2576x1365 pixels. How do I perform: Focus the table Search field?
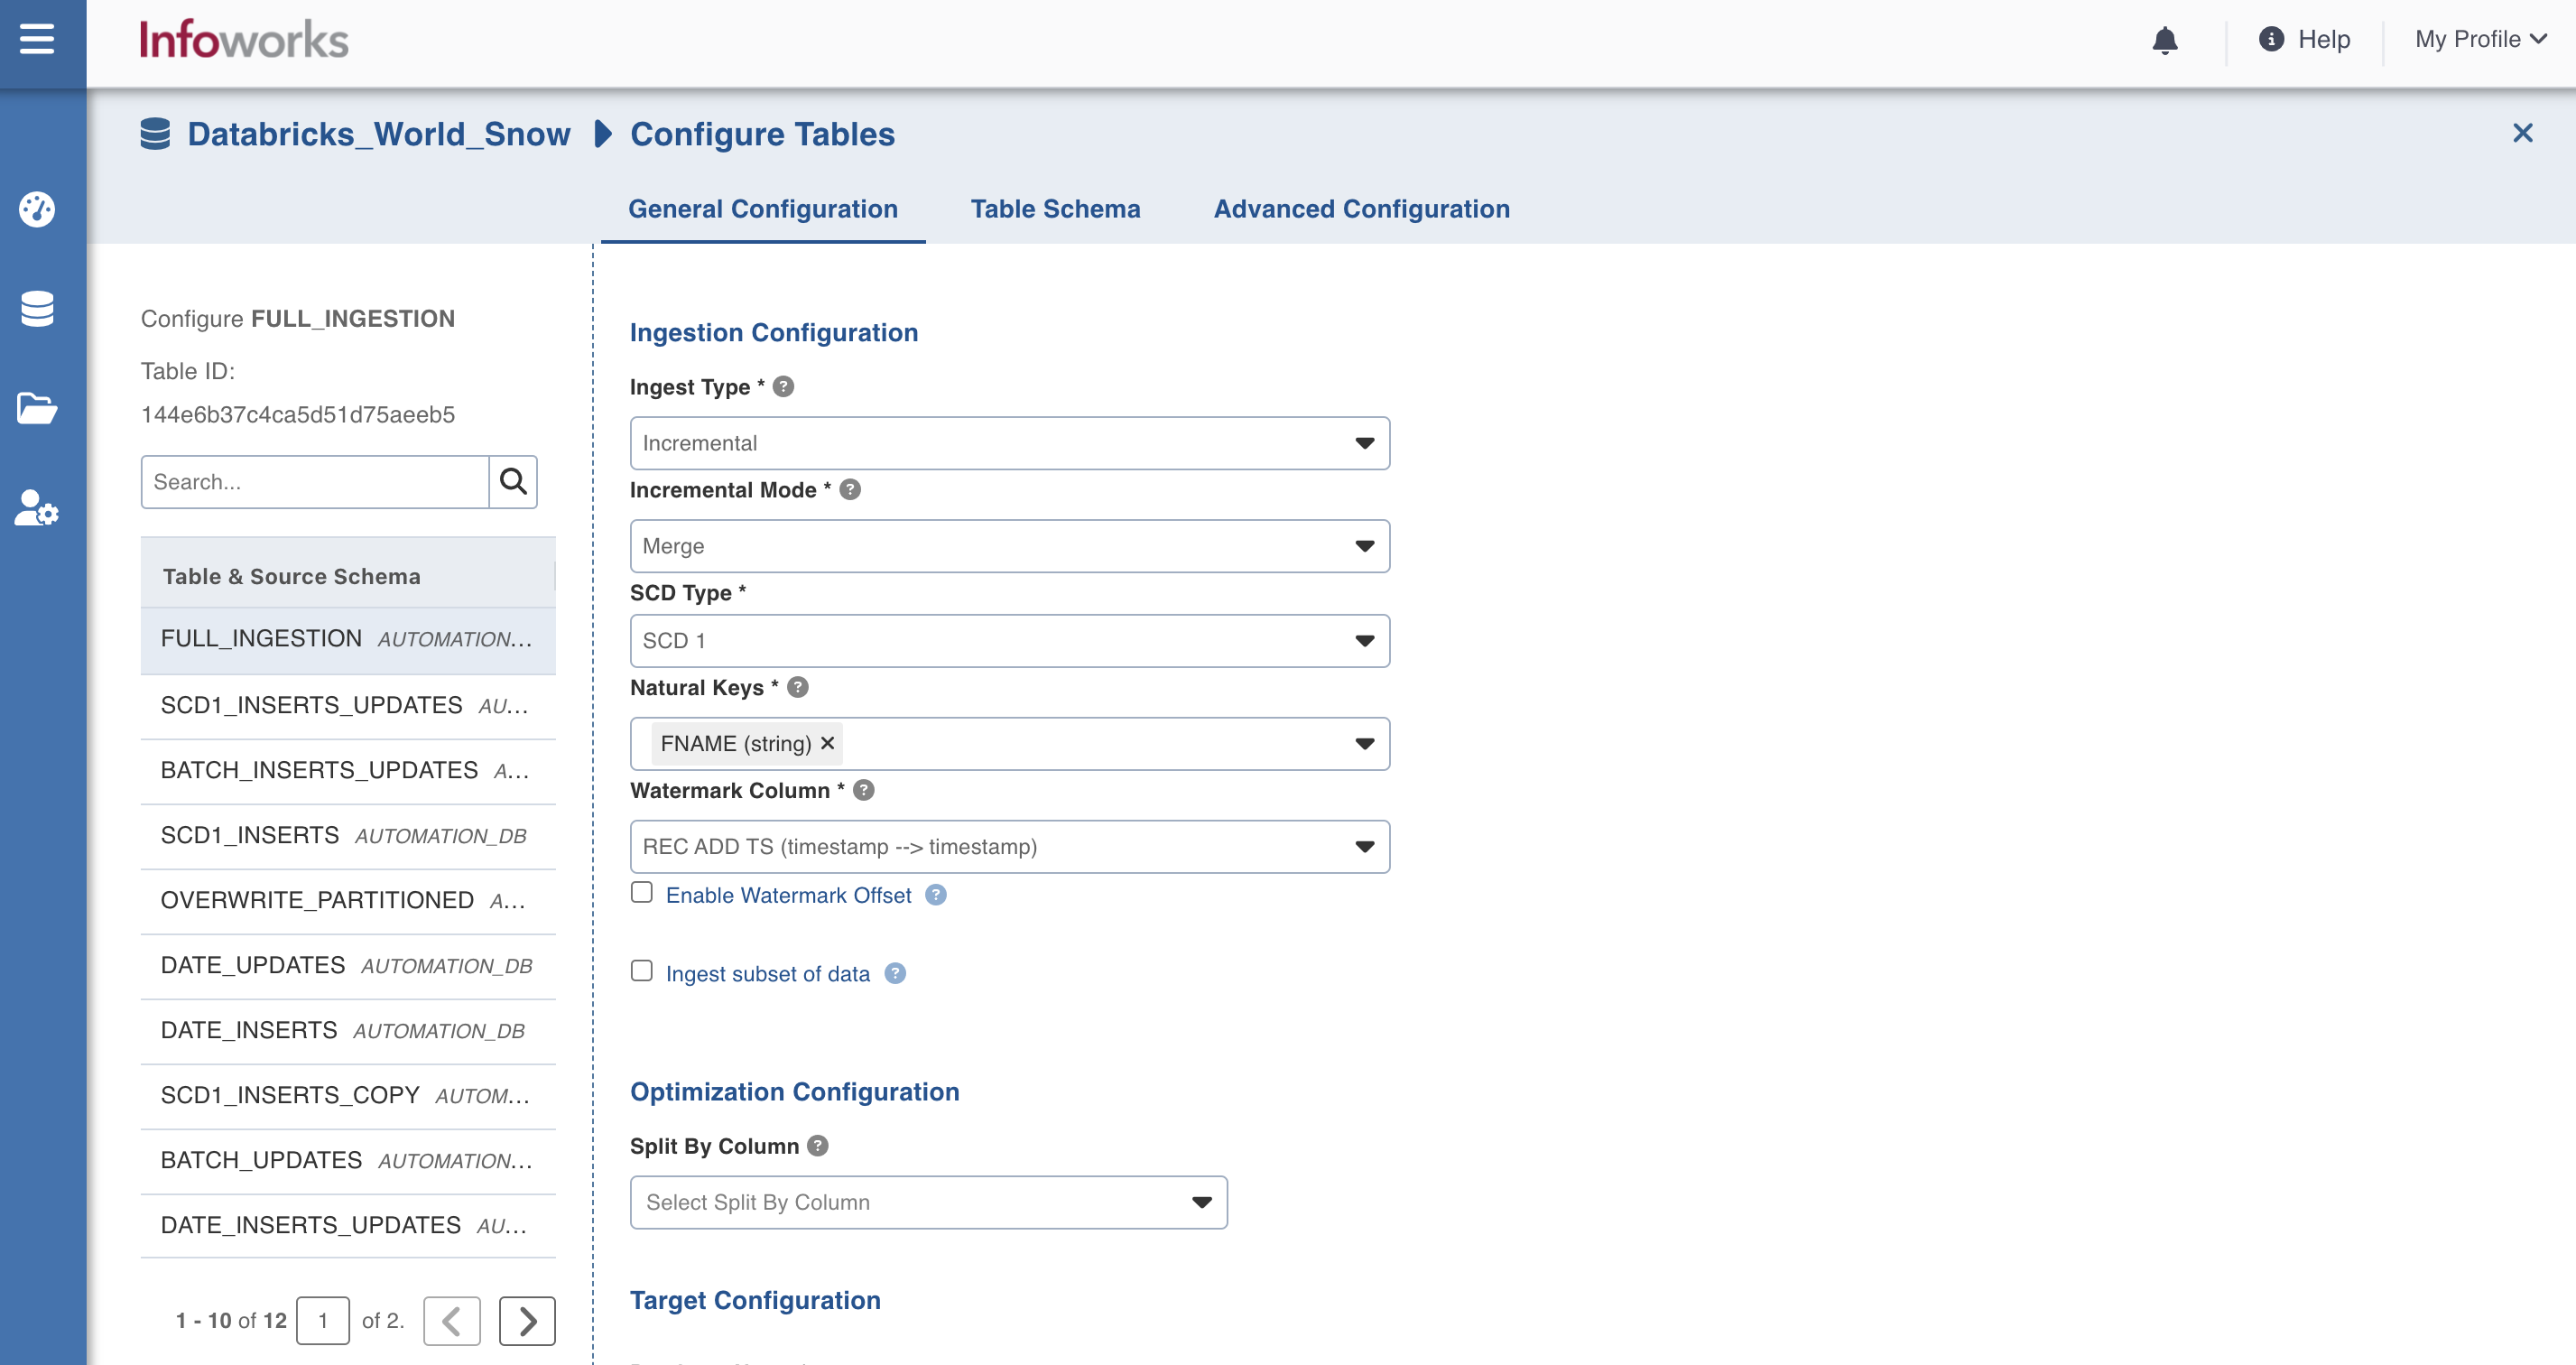(x=315, y=482)
